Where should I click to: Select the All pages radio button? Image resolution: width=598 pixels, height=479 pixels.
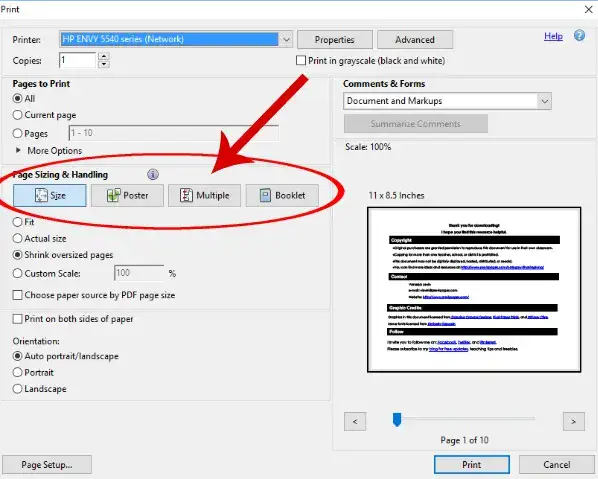coord(17,98)
